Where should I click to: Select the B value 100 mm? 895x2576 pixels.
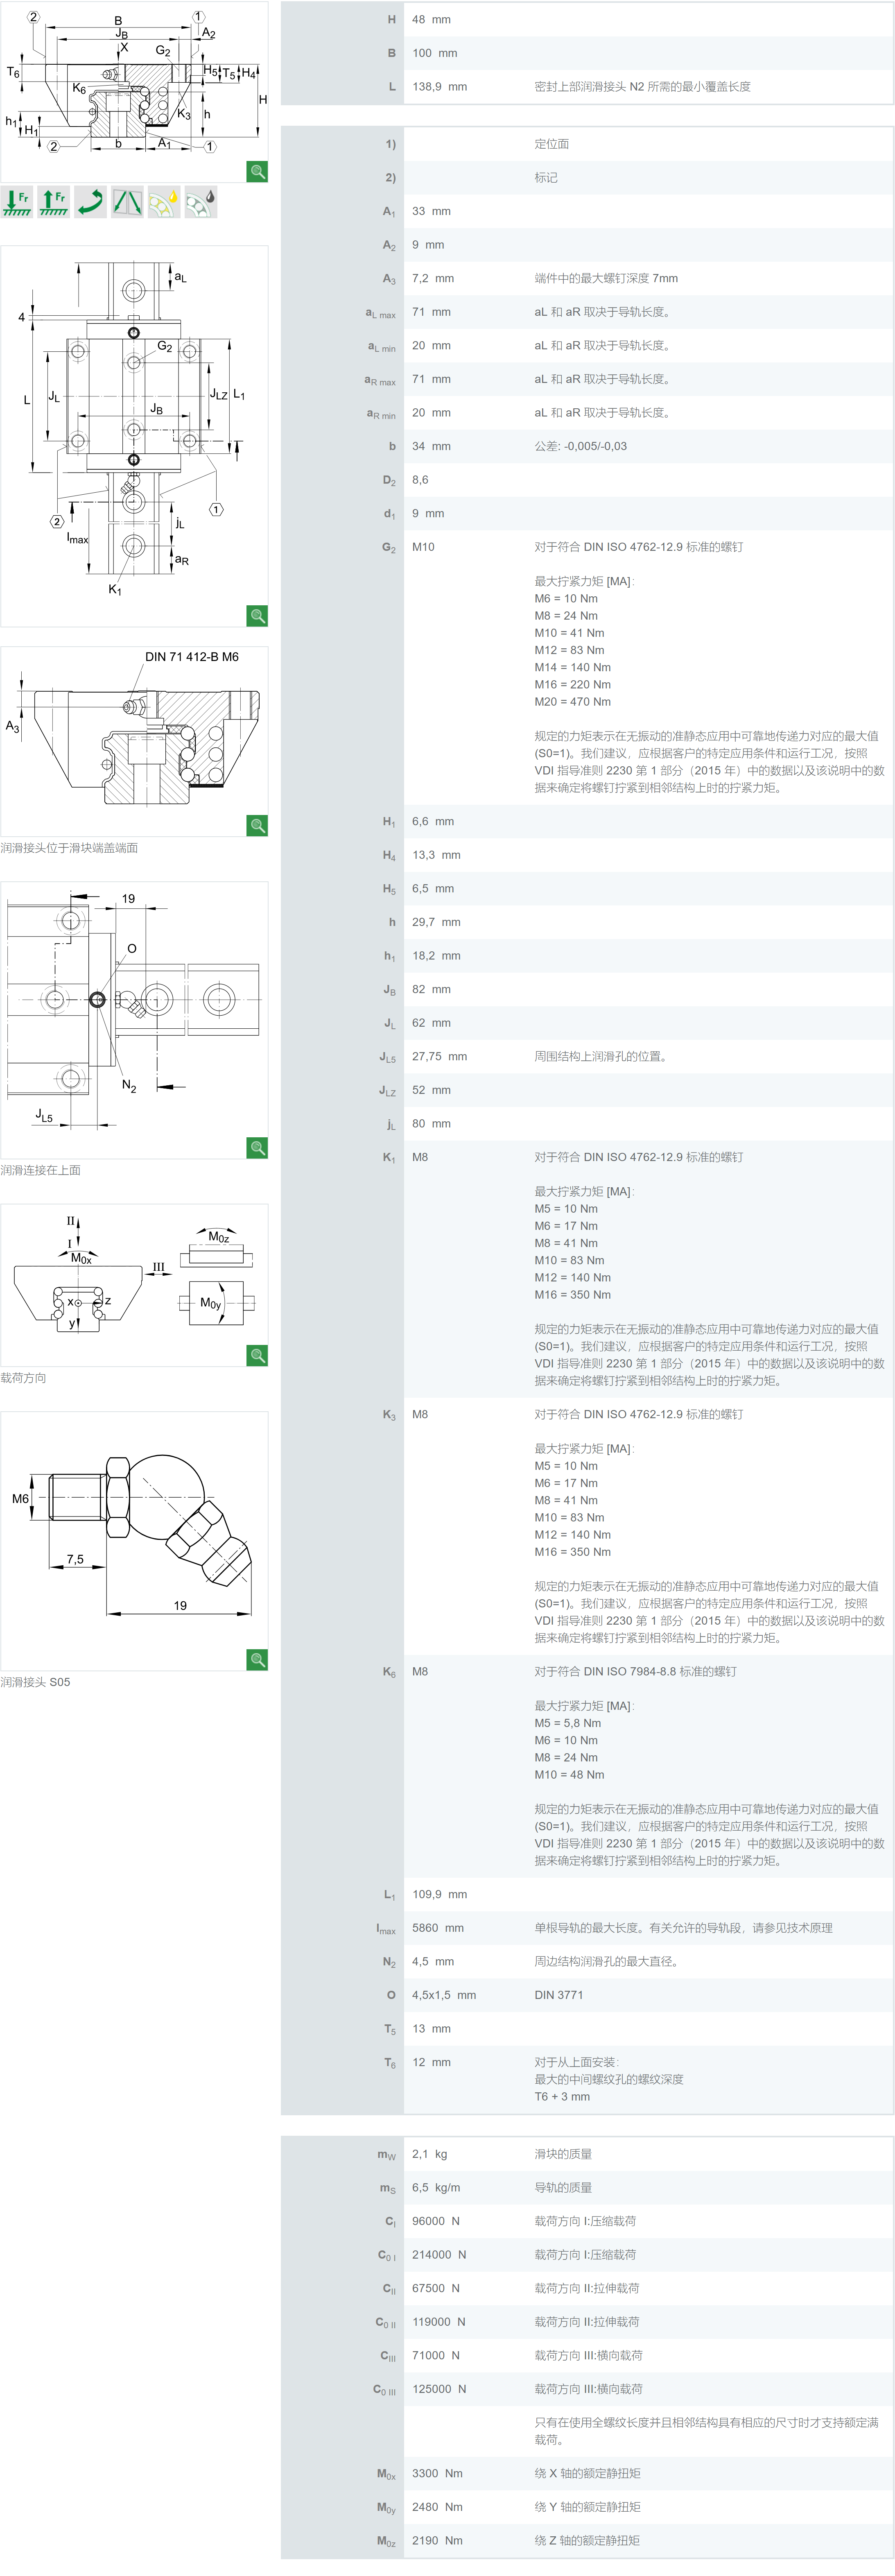[x=435, y=53]
